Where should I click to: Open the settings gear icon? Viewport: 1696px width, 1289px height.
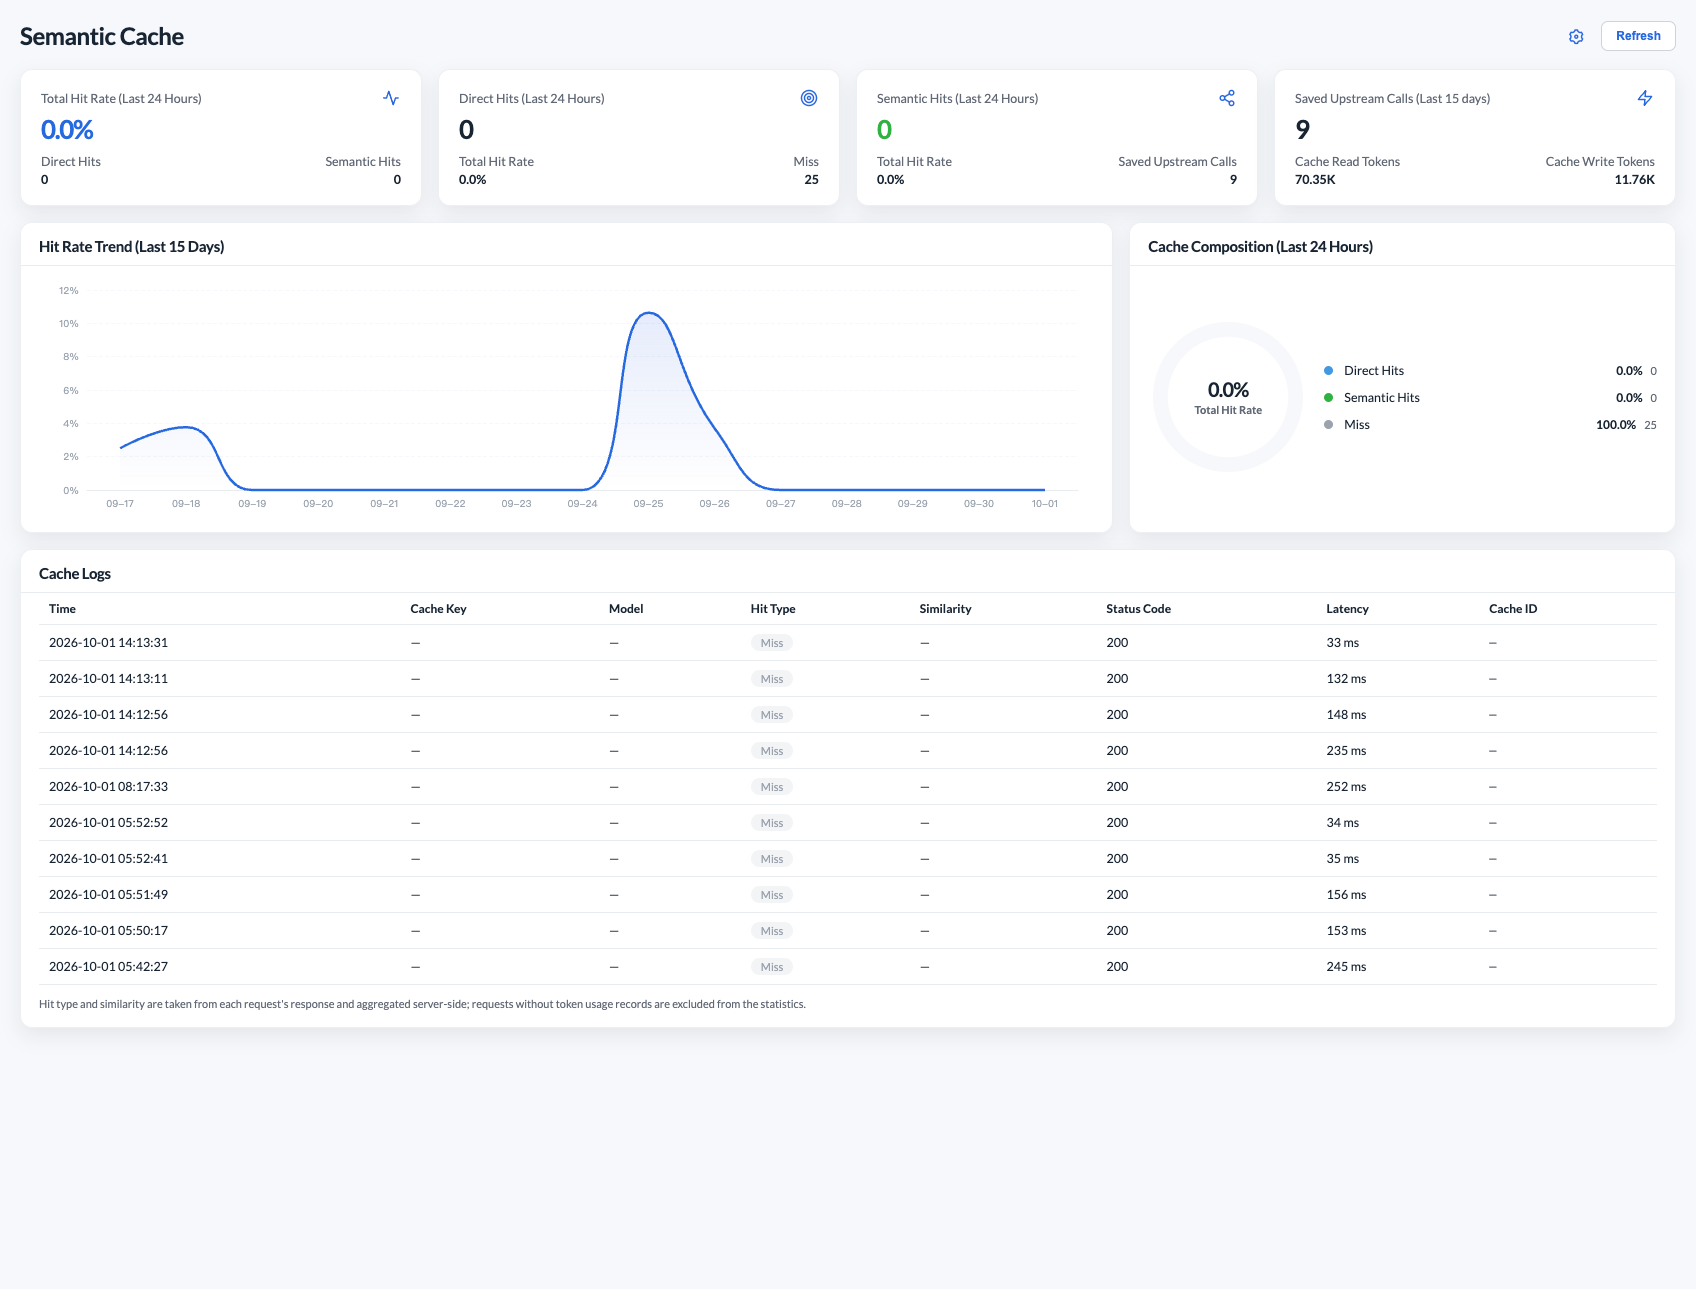1576,36
